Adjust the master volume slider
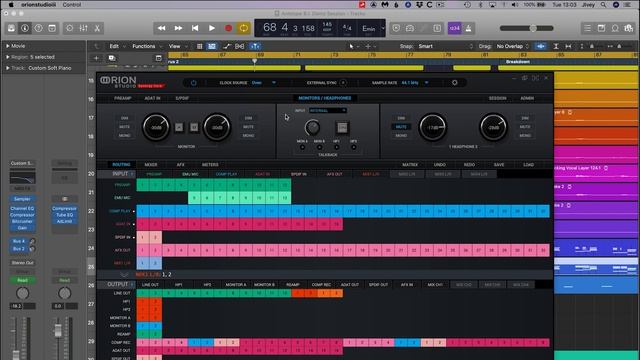 coord(527,28)
